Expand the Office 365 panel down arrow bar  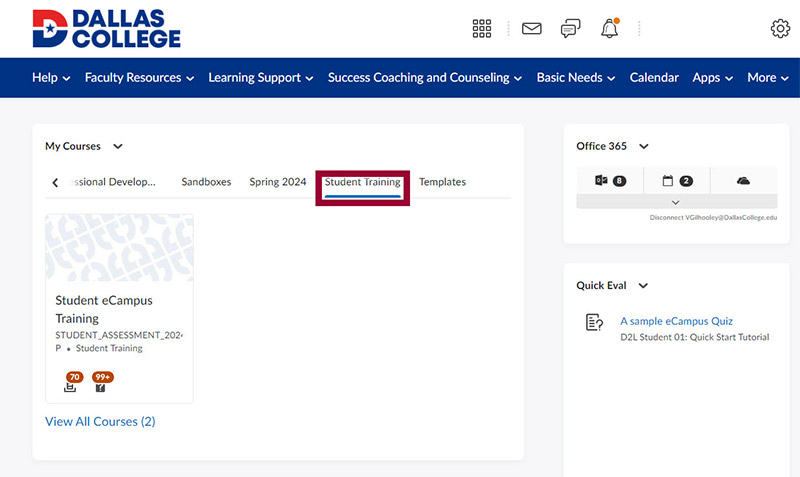click(x=677, y=202)
